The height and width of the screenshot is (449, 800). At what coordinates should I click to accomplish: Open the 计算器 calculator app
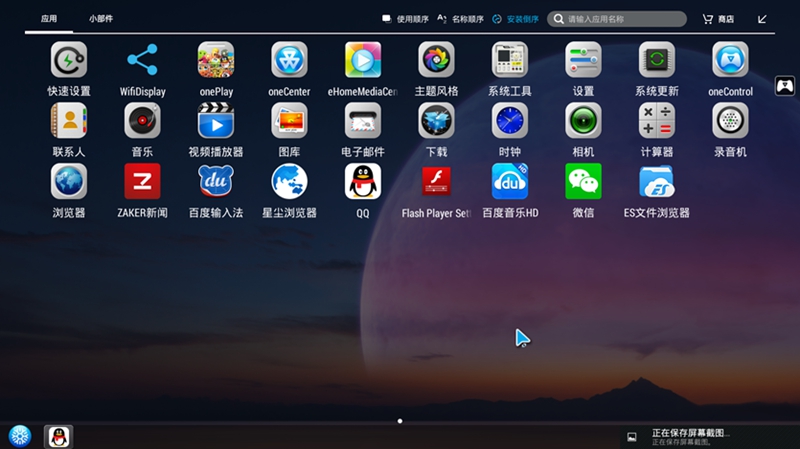click(657, 121)
